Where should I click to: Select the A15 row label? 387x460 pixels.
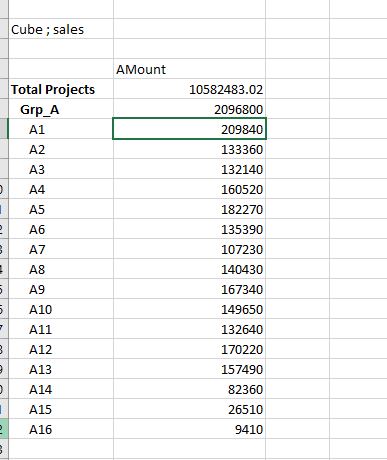click(x=61, y=409)
